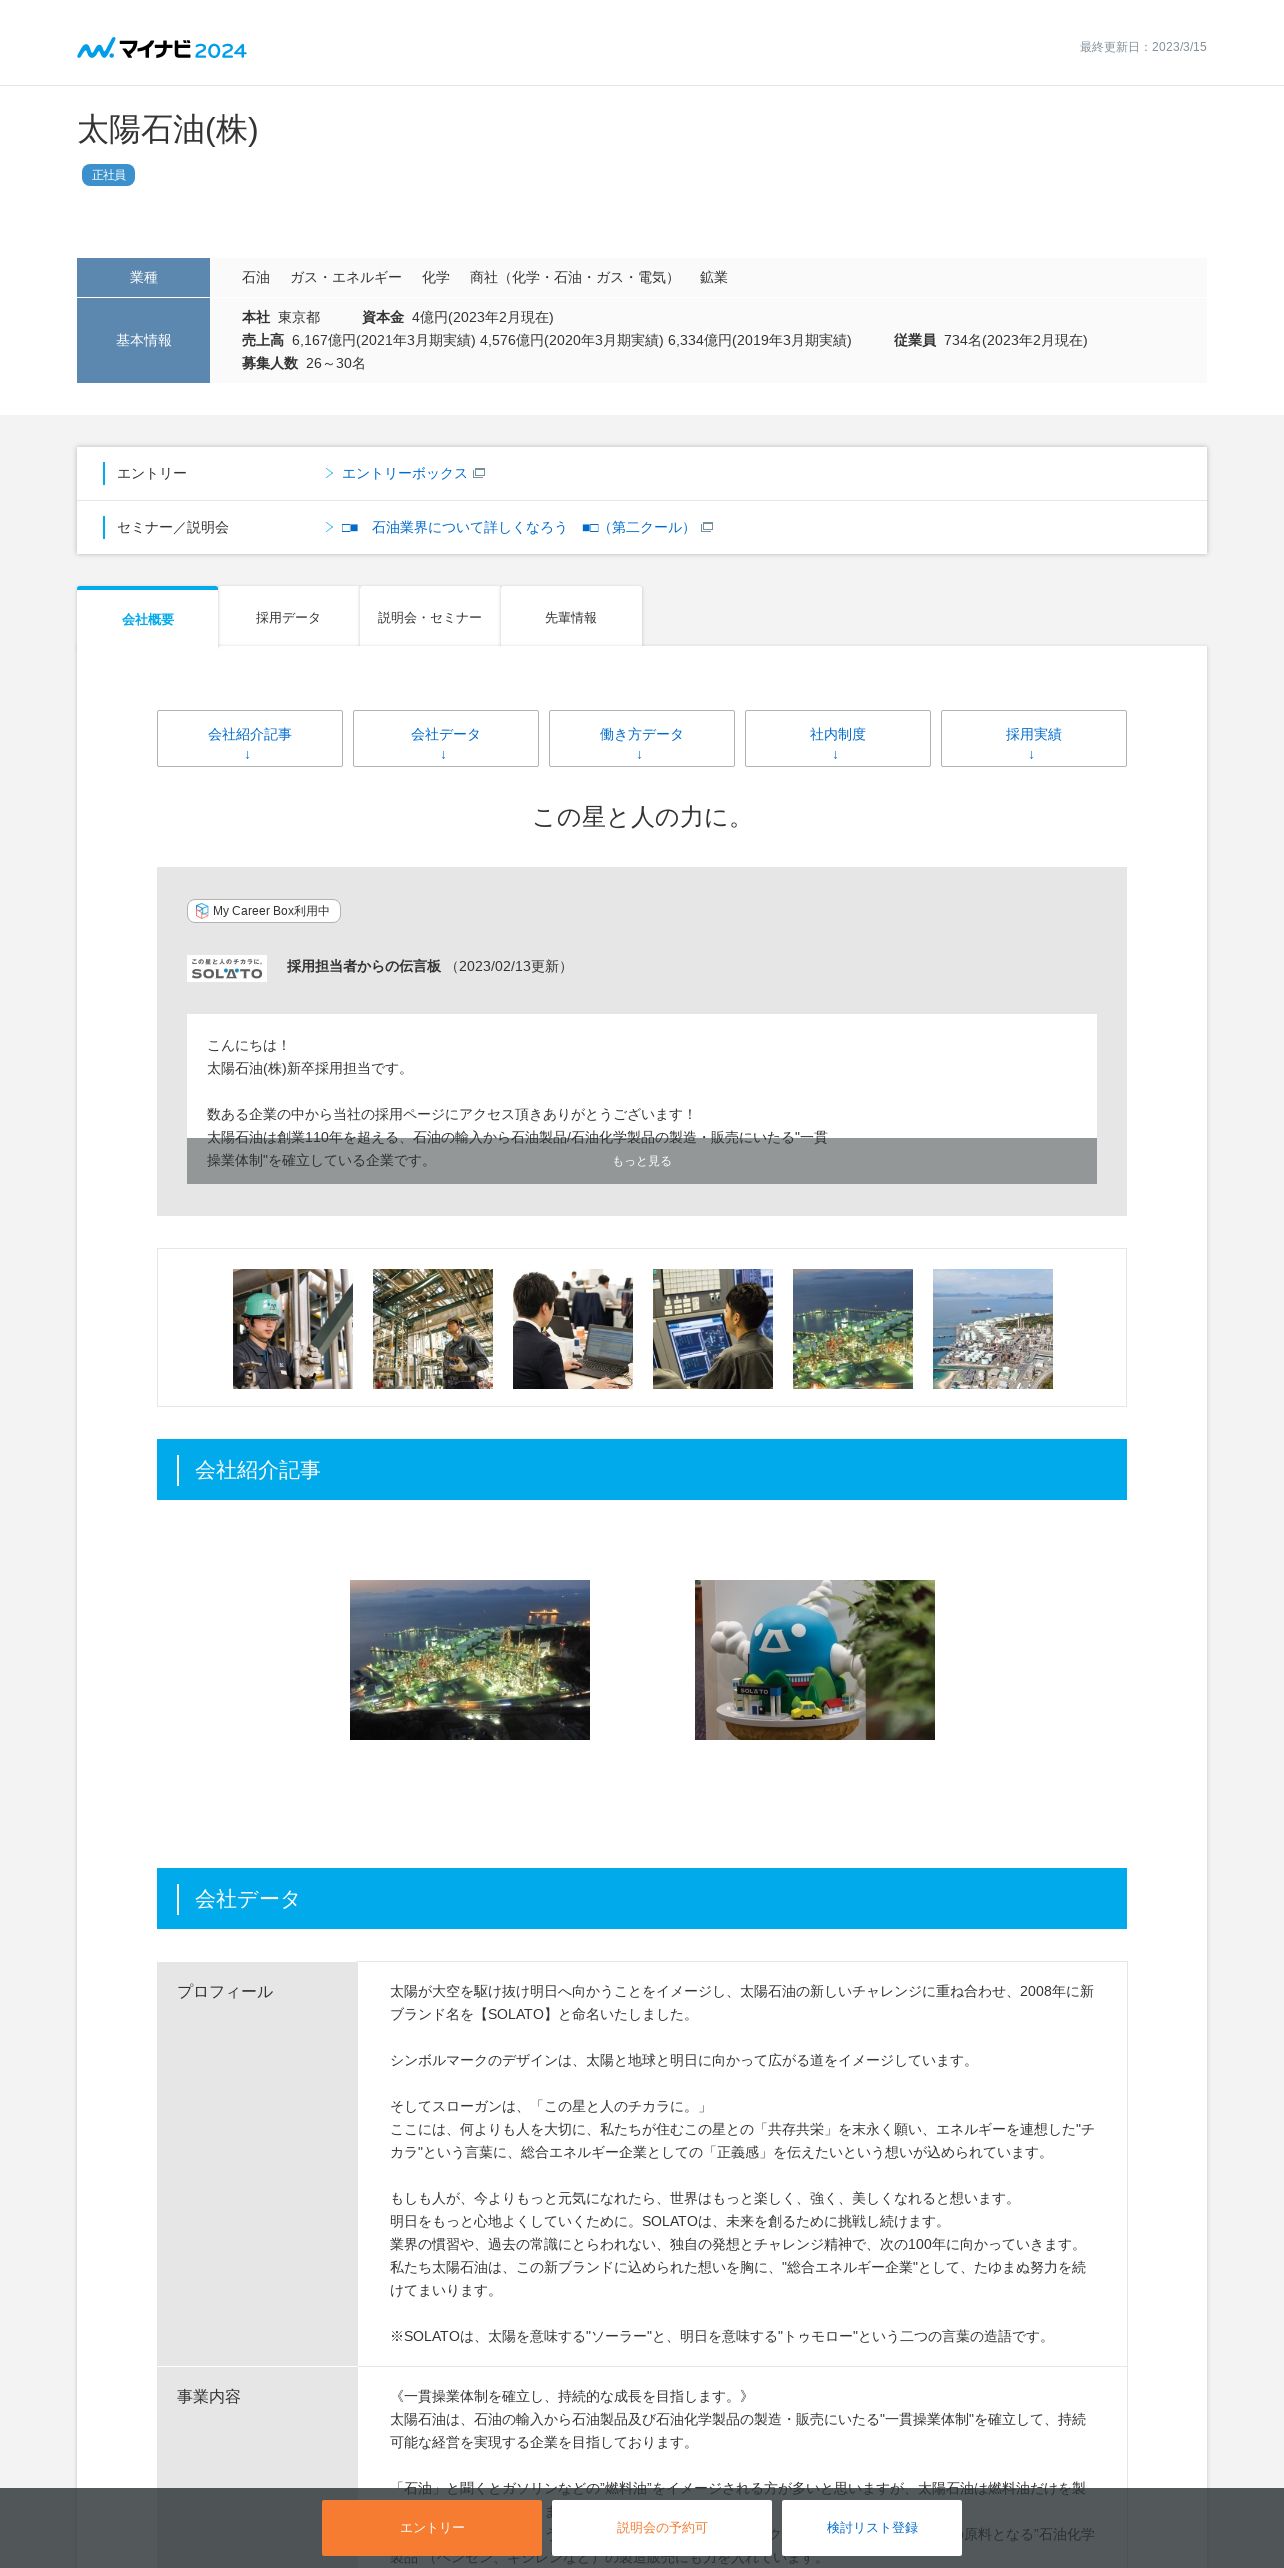Image resolution: width=1284 pixels, height=2568 pixels.
Task: Click the 正社員 badge
Action: [x=108, y=175]
